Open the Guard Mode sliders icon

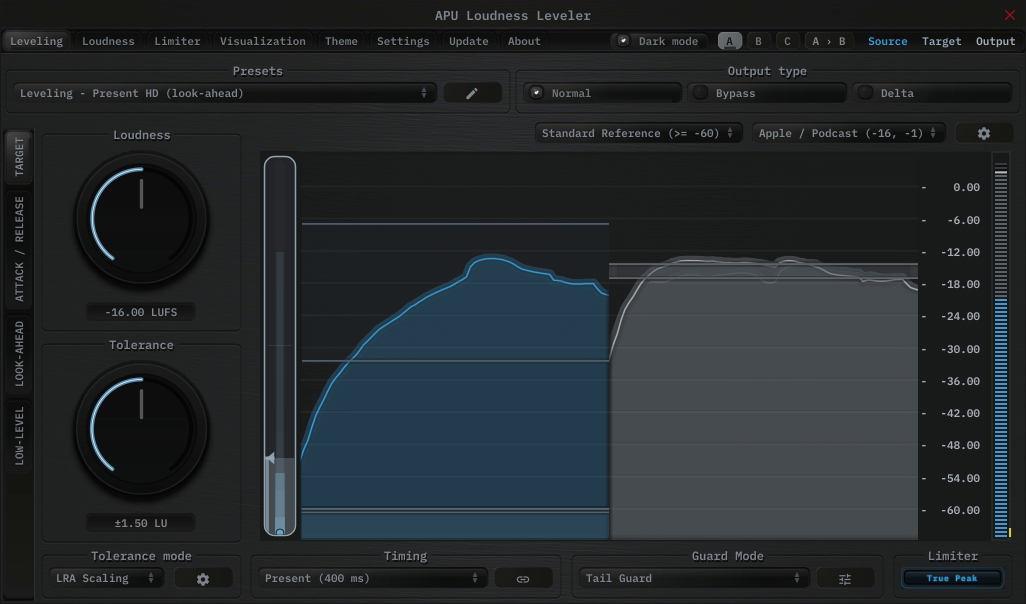tap(845, 578)
